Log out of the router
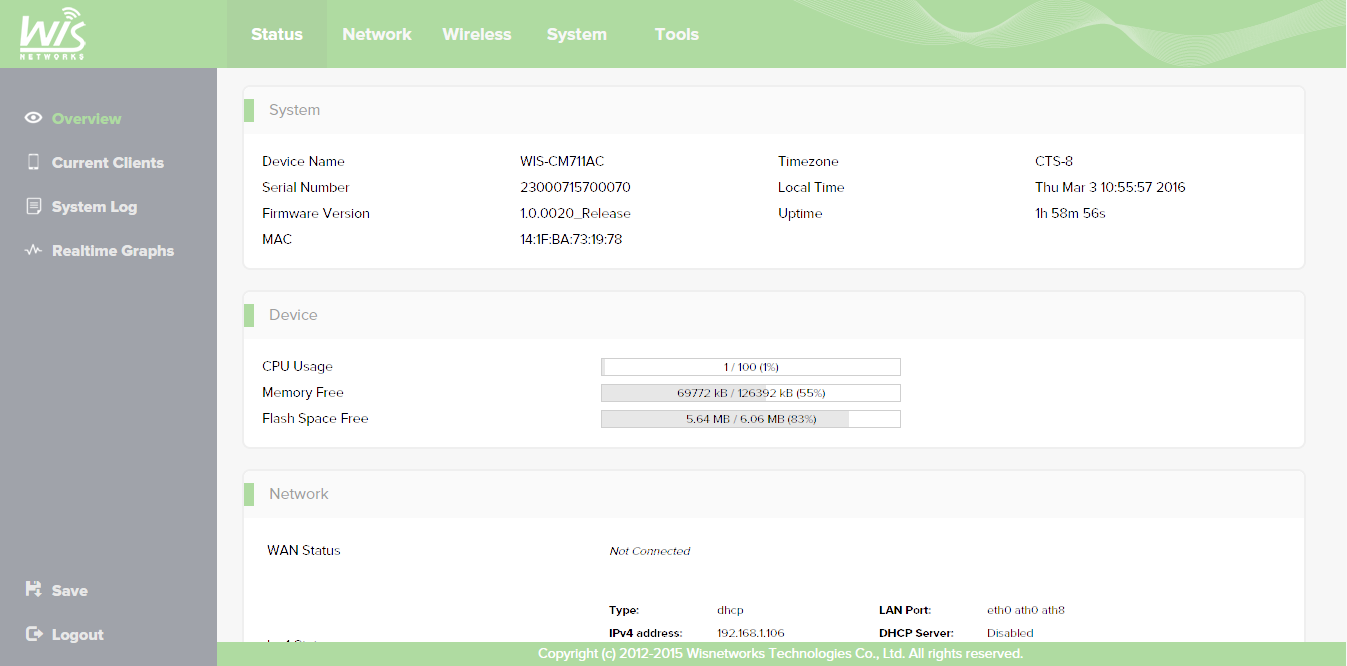1347x666 pixels. (x=78, y=634)
